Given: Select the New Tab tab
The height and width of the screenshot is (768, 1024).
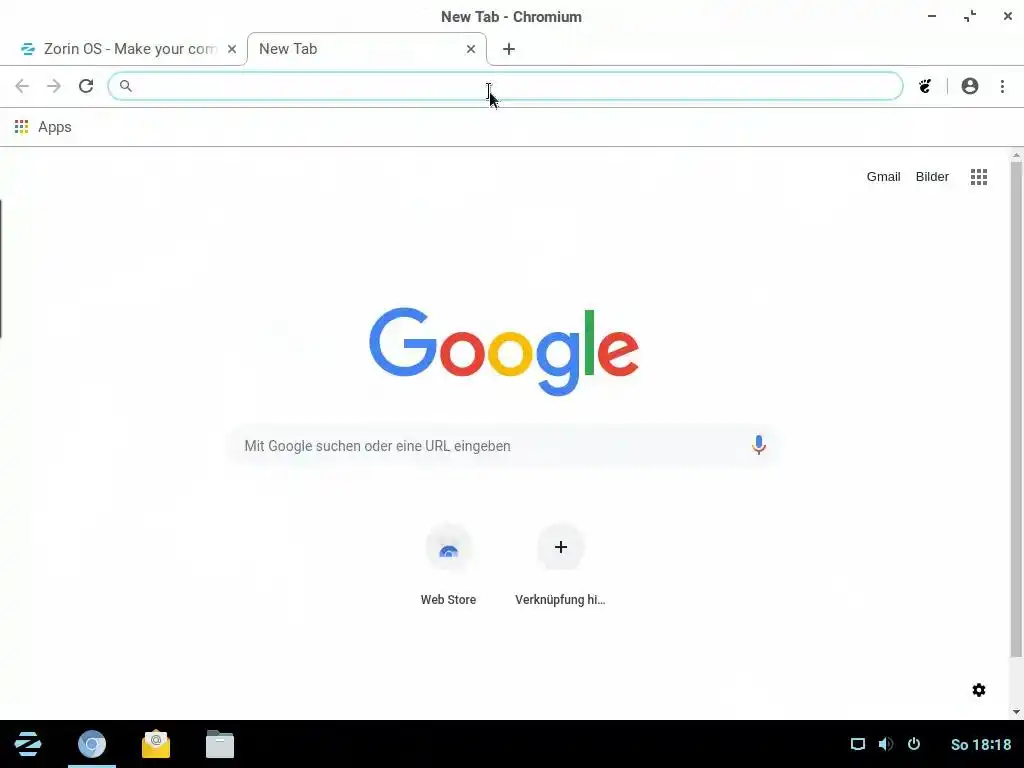Looking at the screenshot, I should [366, 49].
